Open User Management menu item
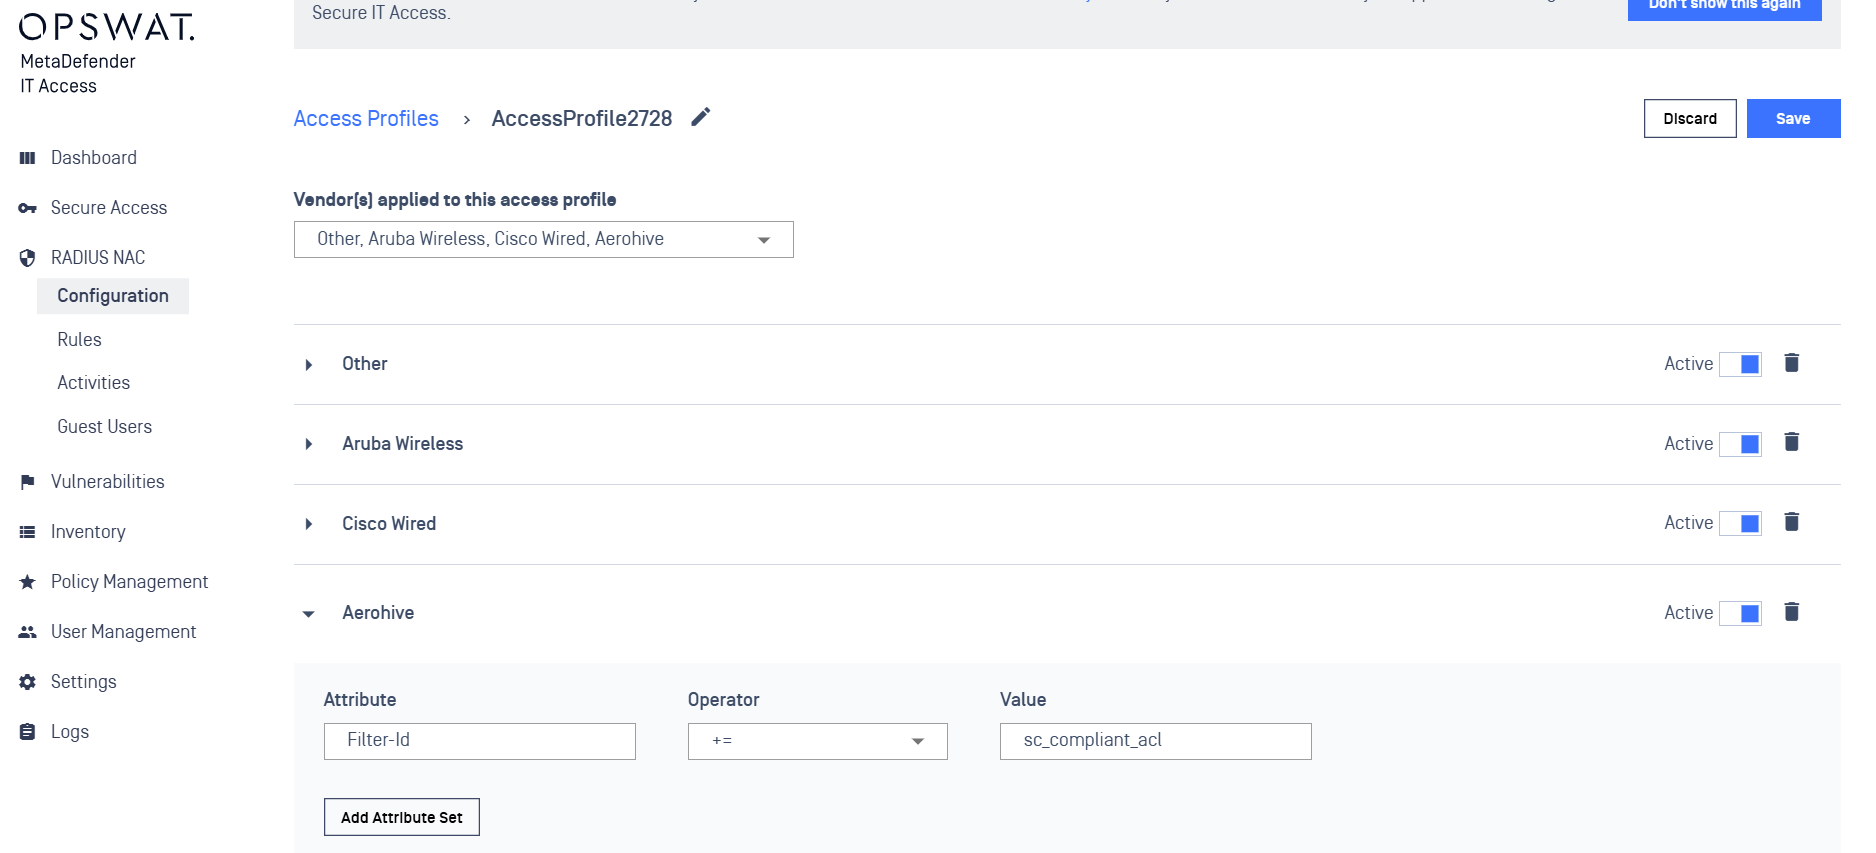Image resolution: width=1876 pixels, height=853 pixels. tap(124, 632)
